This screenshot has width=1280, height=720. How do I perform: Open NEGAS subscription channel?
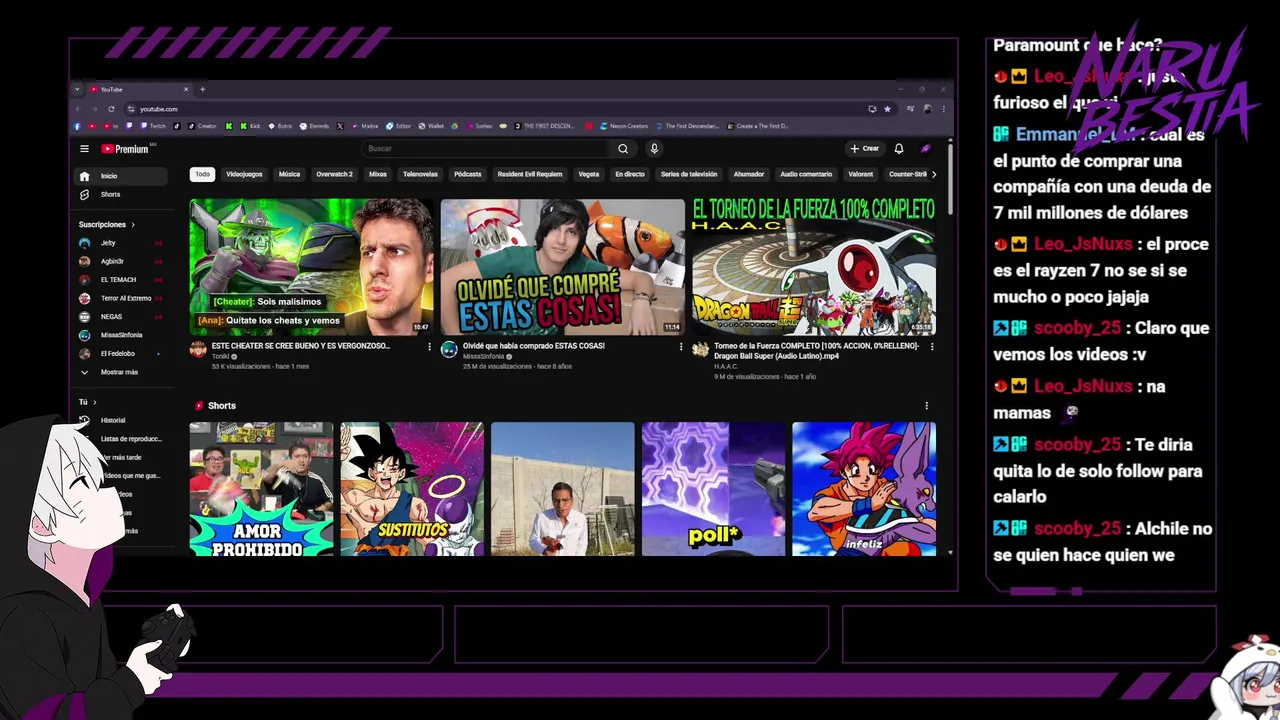[121, 317]
